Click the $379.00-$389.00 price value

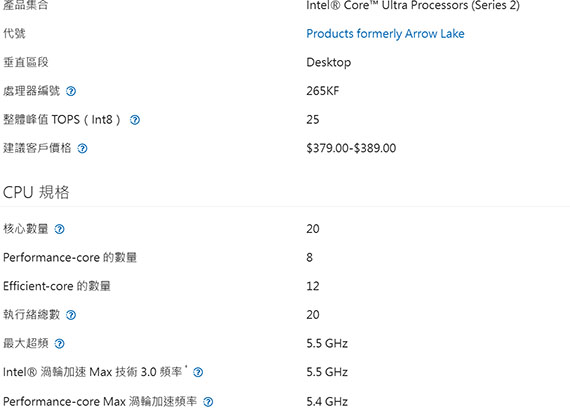(351, 148)
